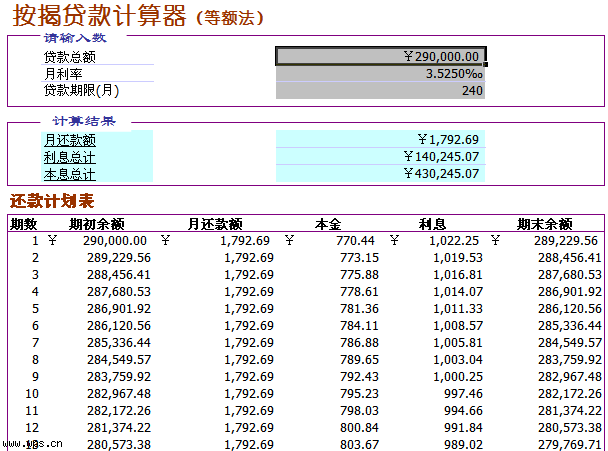
Task: Click the 贷款期限(月) label
Action: [81, 91]
